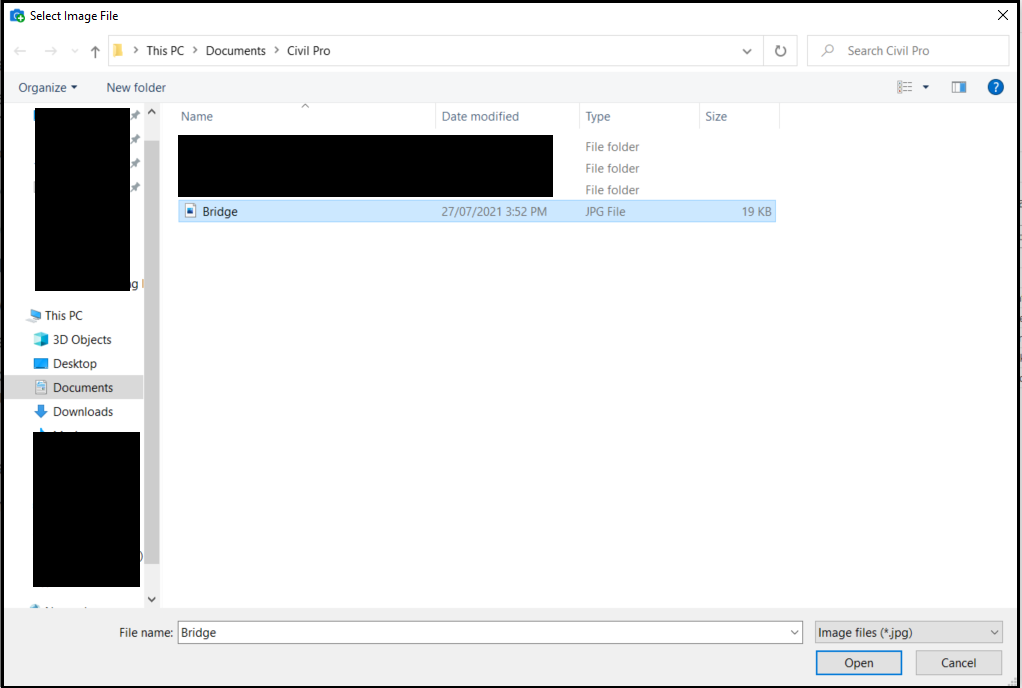Expand the File name history dropdown

795,632
